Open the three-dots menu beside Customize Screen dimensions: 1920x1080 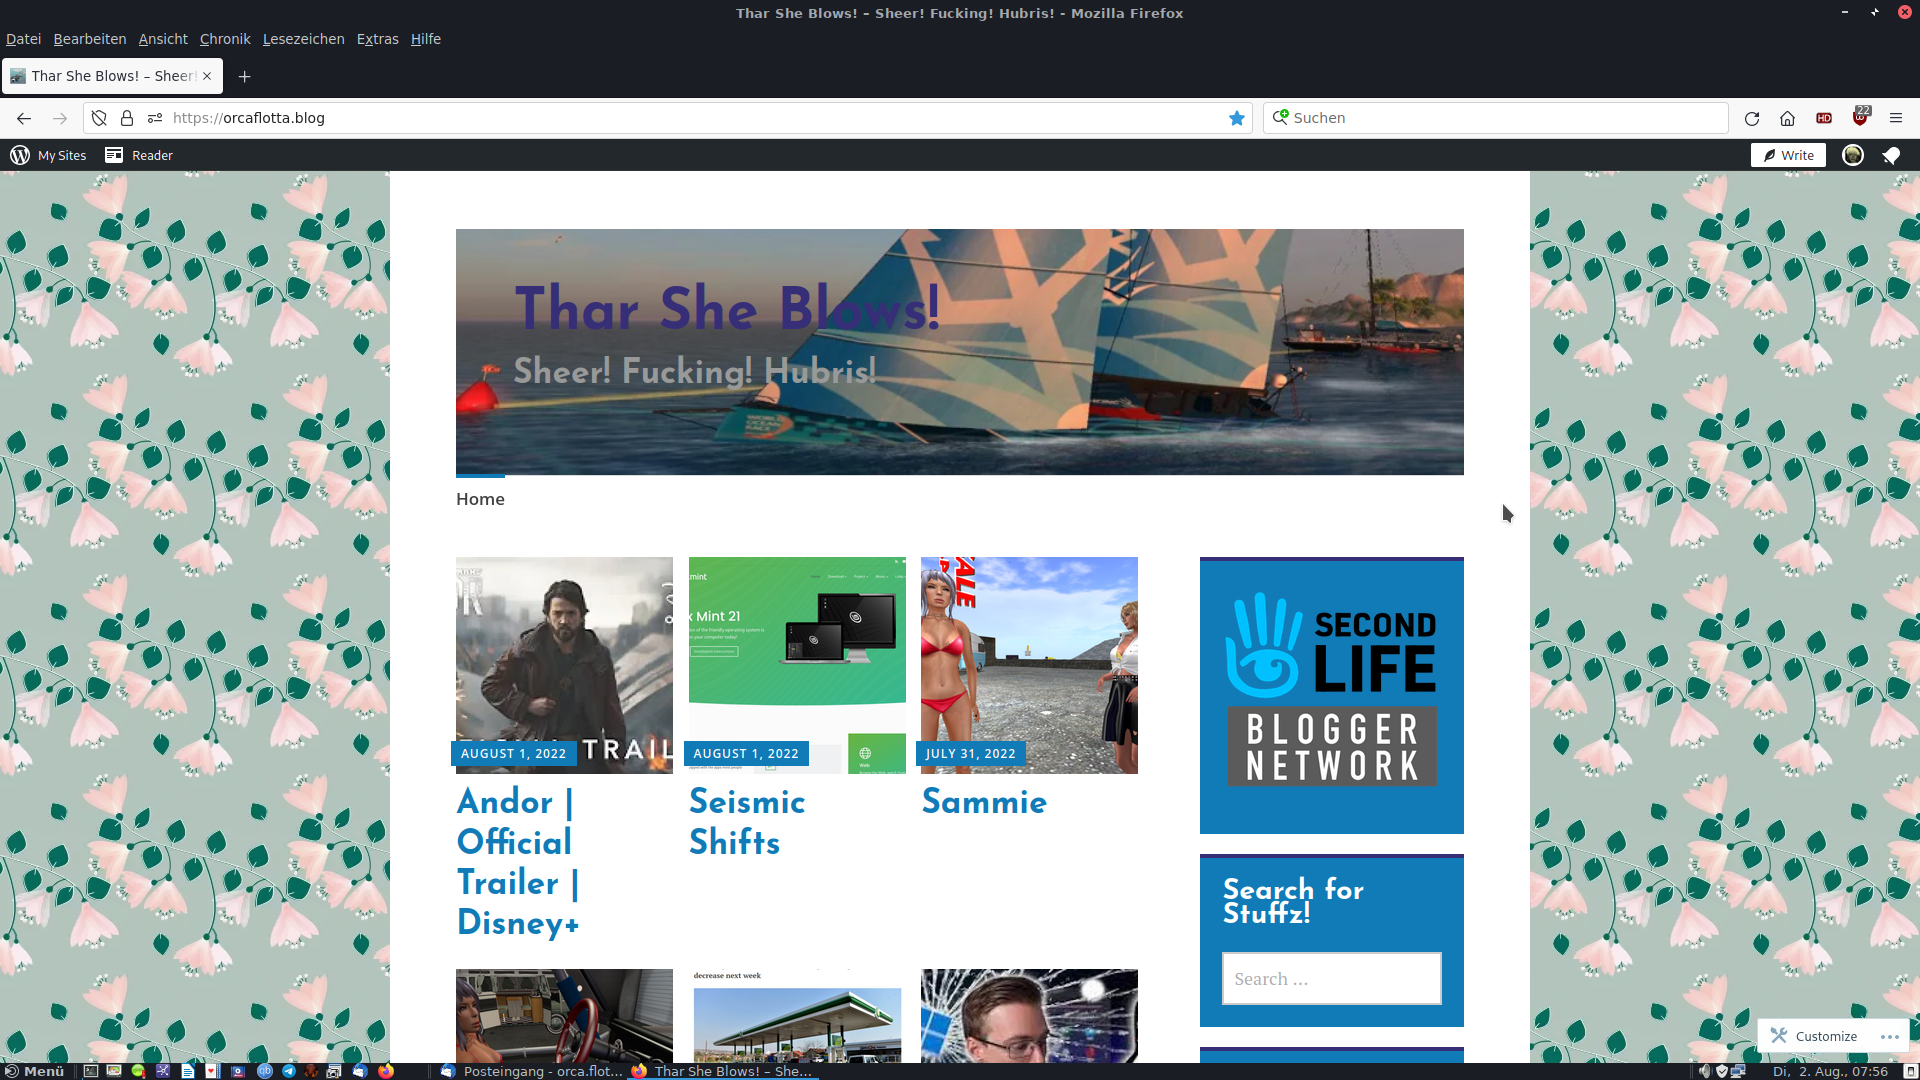click(x=1889, y=1036)
